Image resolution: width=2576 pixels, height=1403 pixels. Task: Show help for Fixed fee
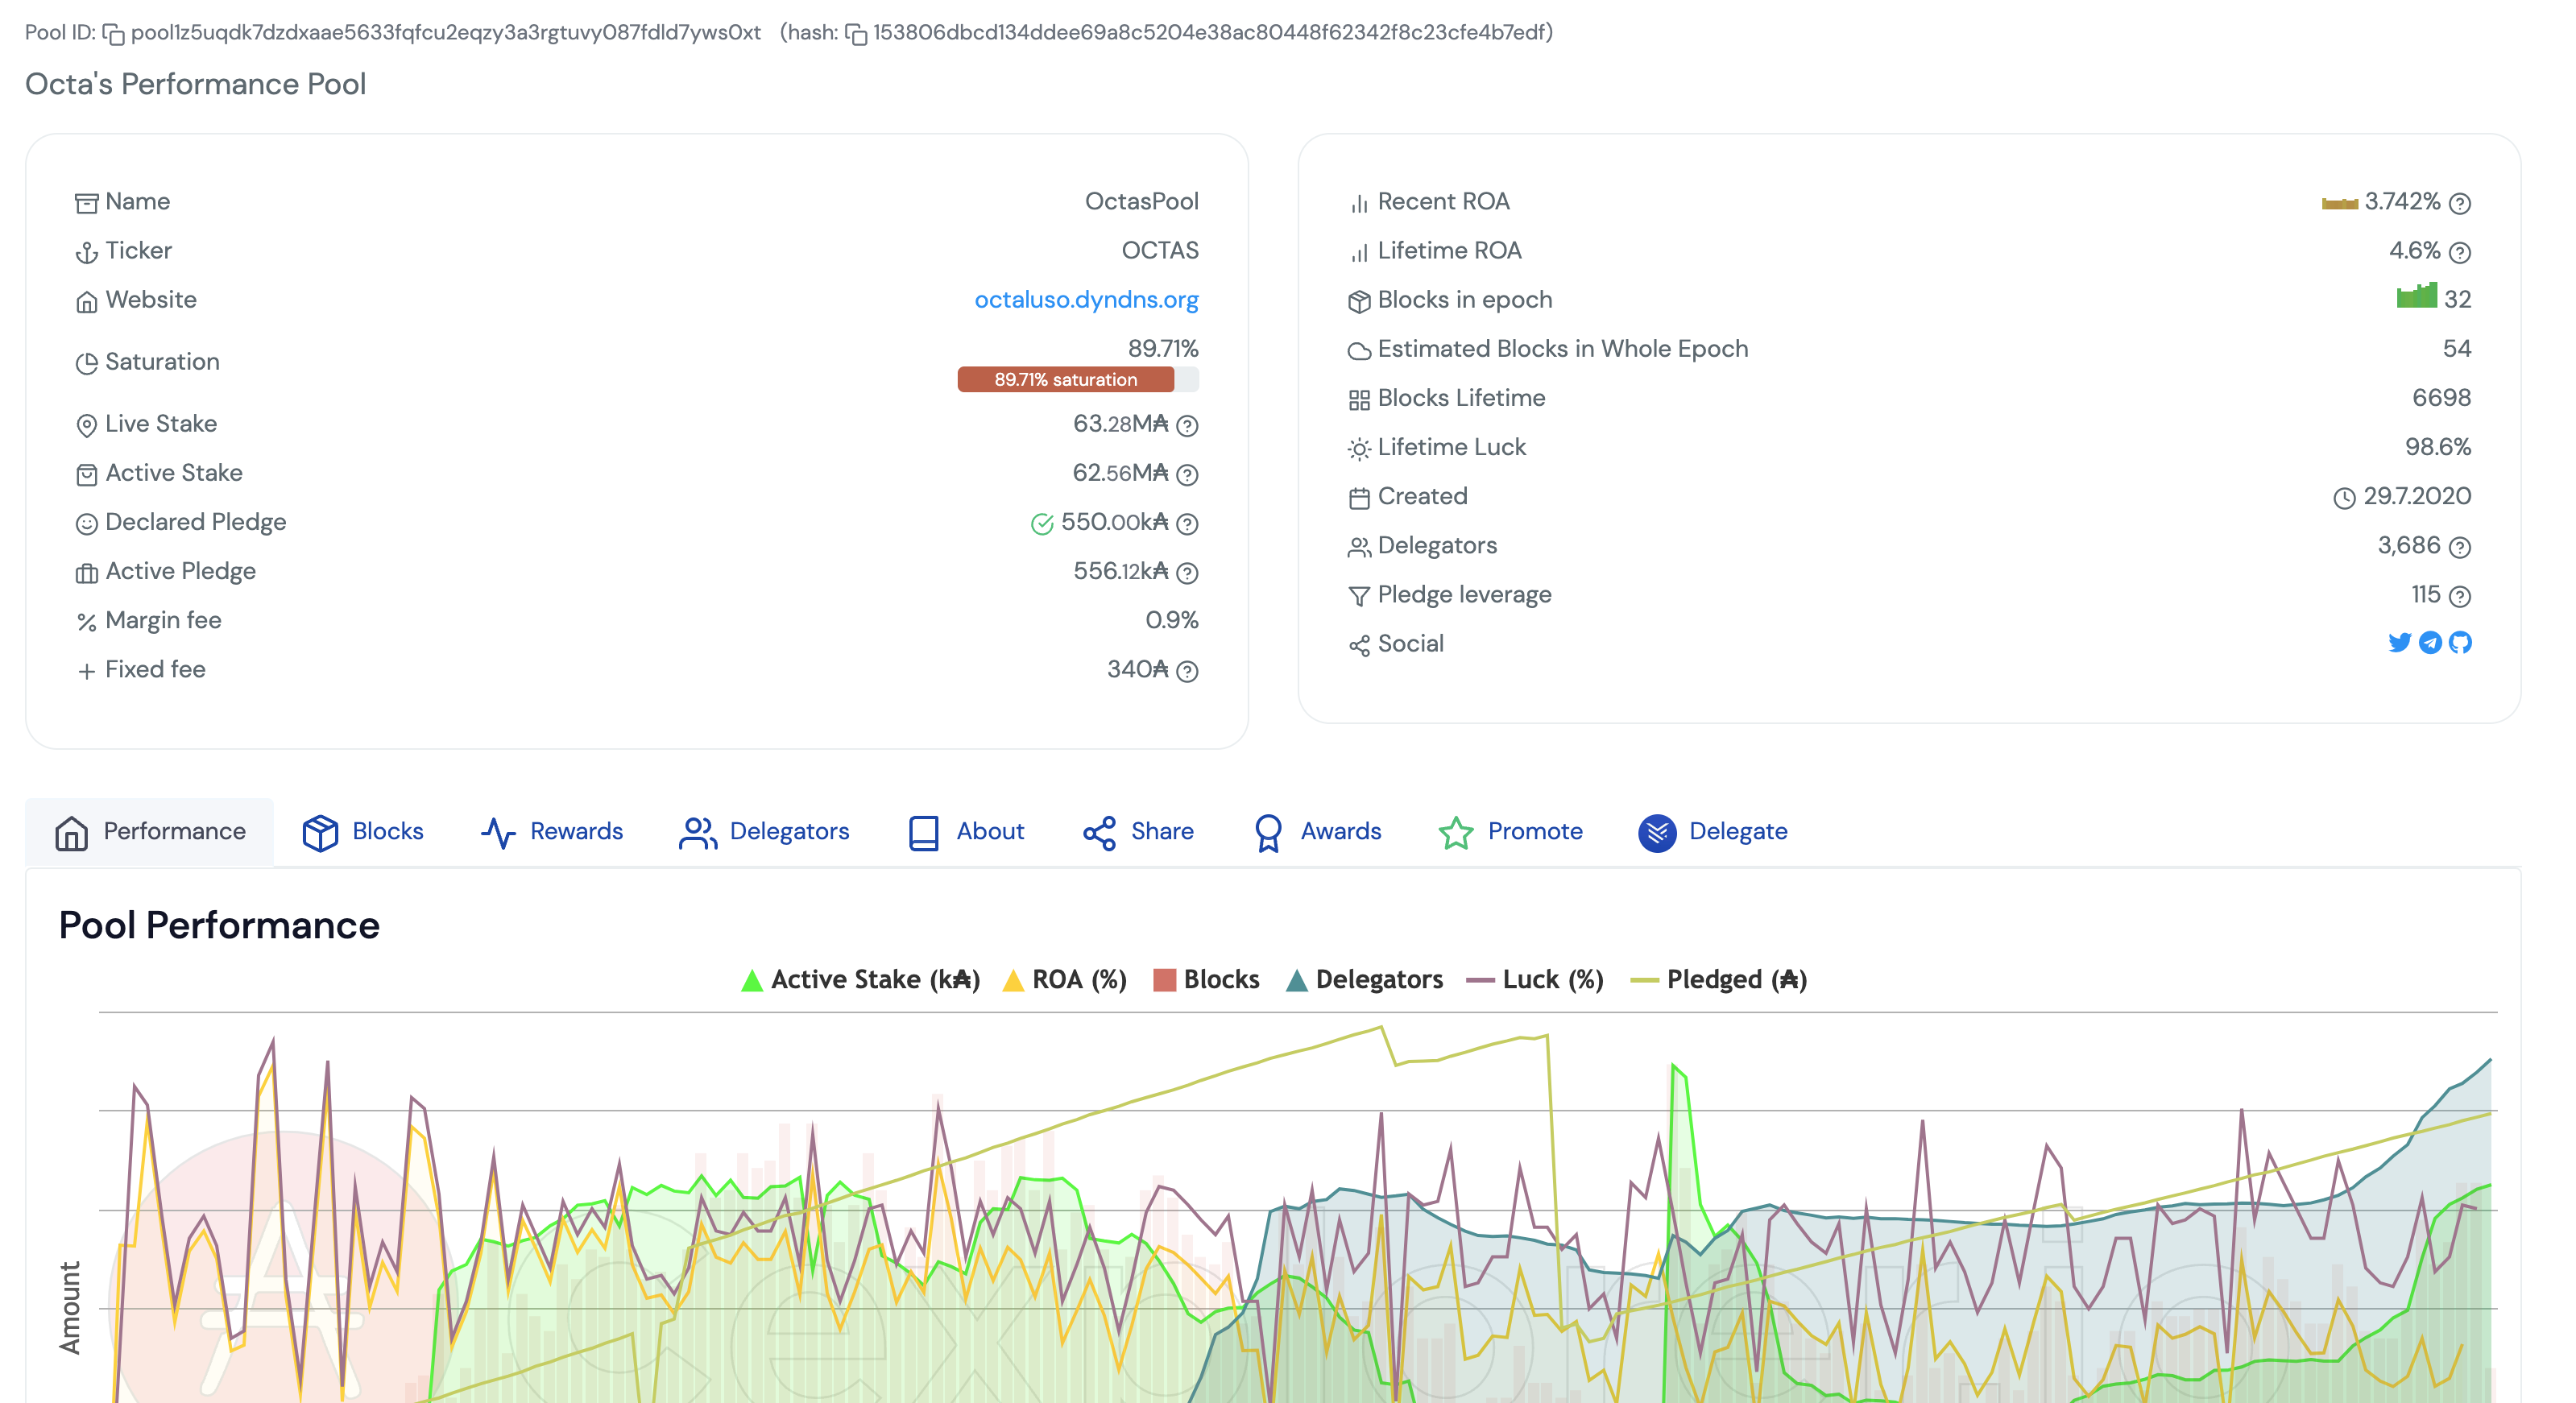click(x=1187, y=671)
